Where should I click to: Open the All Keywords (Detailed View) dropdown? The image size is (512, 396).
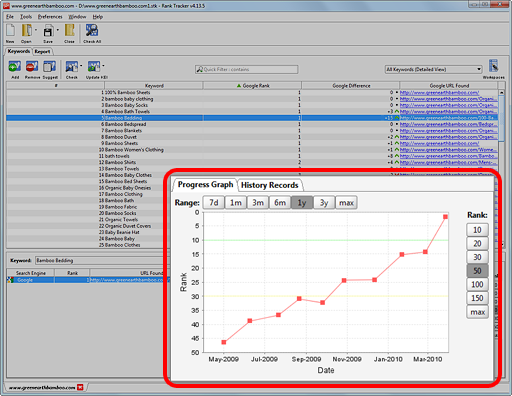[x=433, y=69]
